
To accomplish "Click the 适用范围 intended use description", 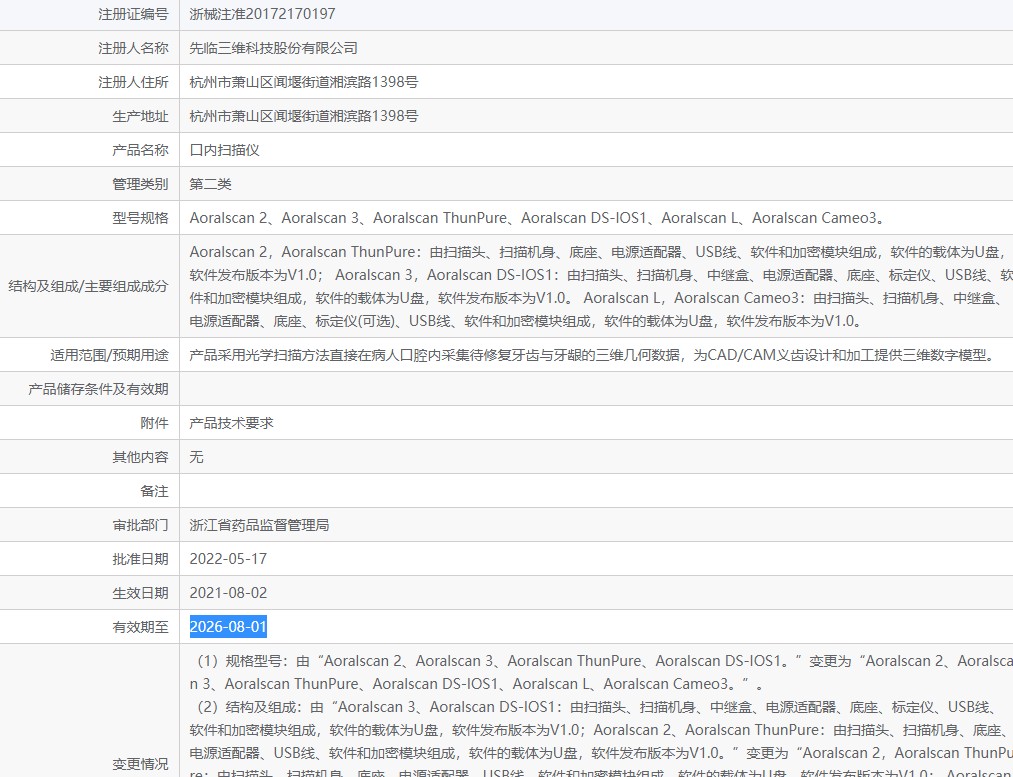I will 592,355.
